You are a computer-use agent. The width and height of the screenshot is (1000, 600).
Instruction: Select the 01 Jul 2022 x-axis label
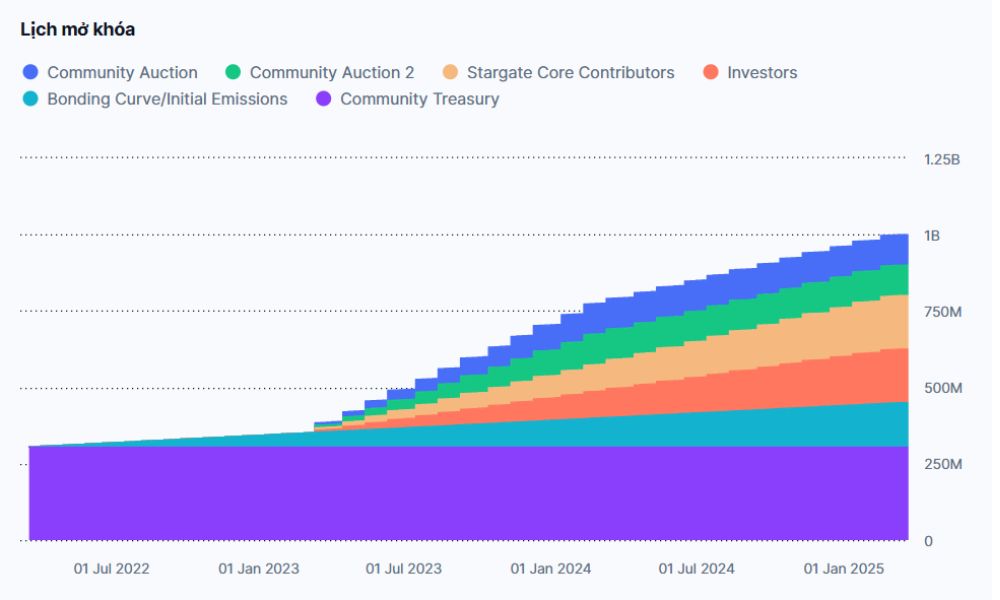coord(112,569)
